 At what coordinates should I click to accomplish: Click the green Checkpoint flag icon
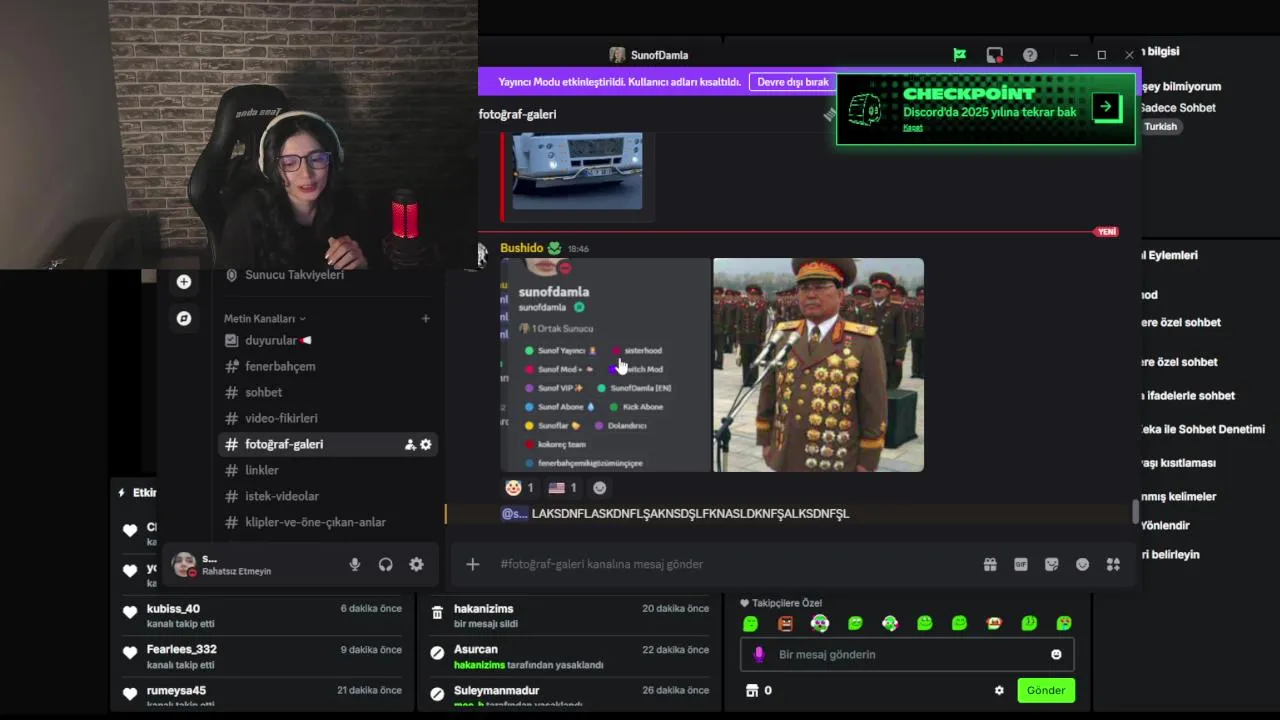tap(960, 55)
